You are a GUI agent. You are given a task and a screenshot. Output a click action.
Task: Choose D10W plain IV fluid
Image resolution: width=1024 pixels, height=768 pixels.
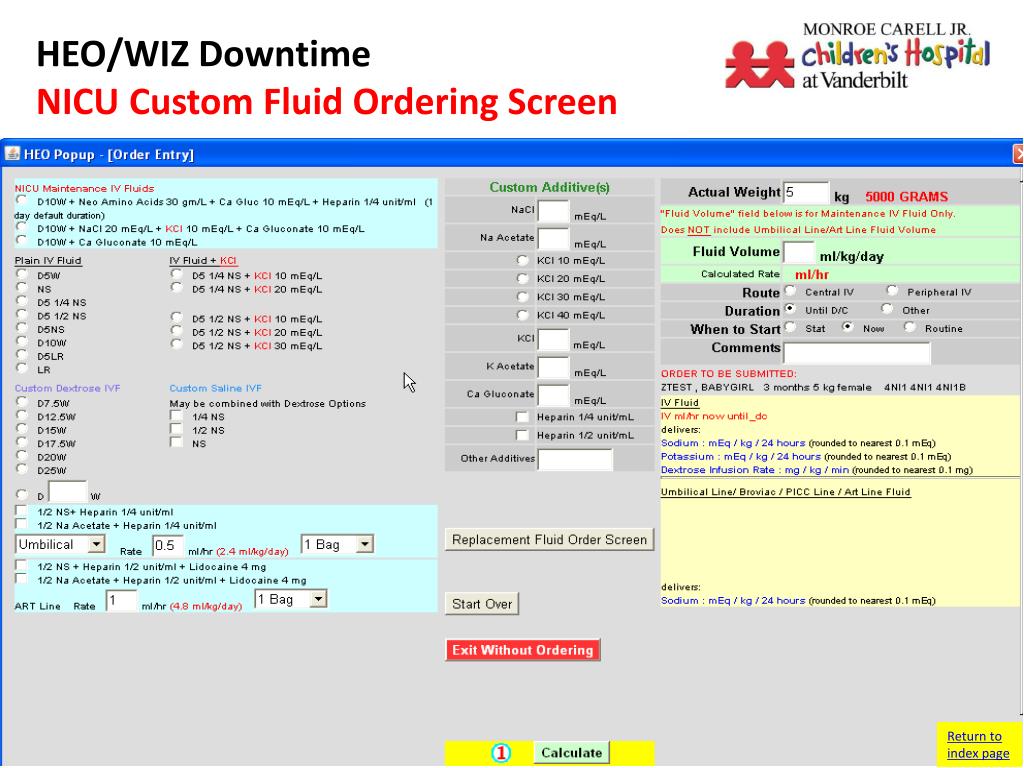point(22,341)
